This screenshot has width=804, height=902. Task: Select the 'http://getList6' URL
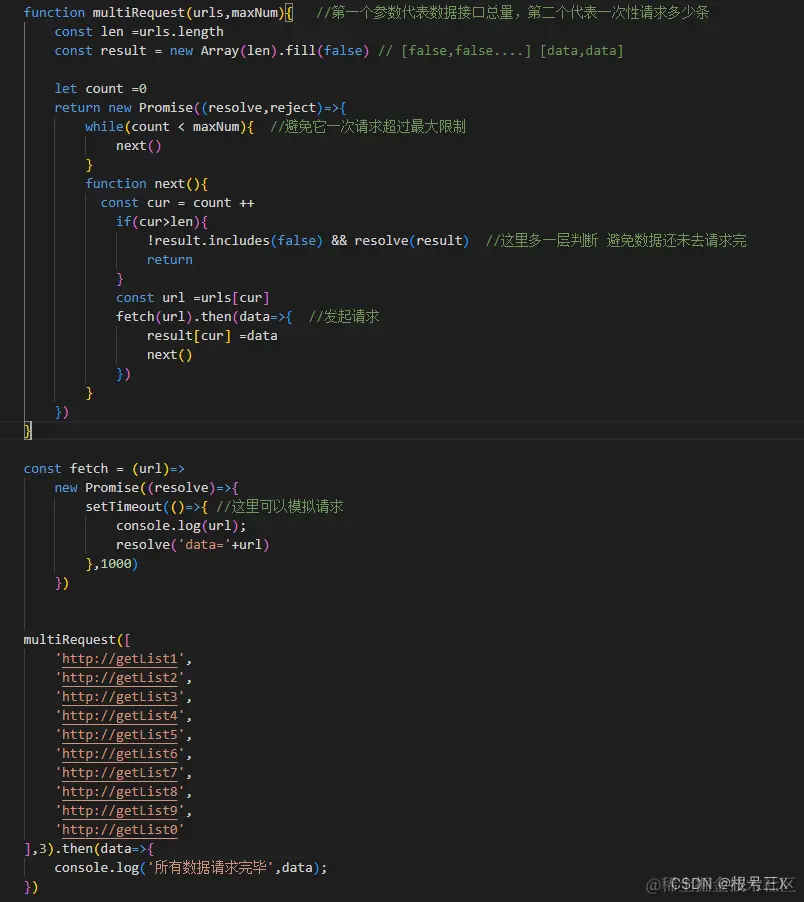pyautogui.click(x=120, y=754)
